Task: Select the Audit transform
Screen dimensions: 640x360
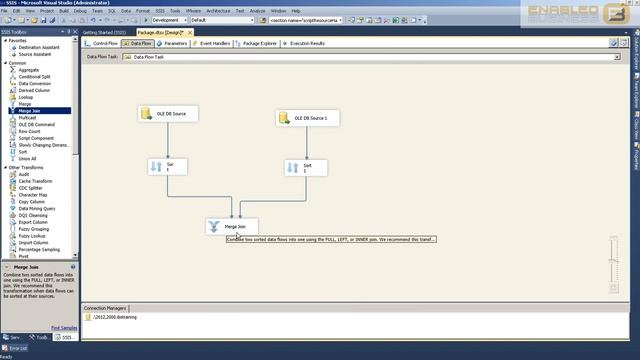Action: click(x=24, y=174)
